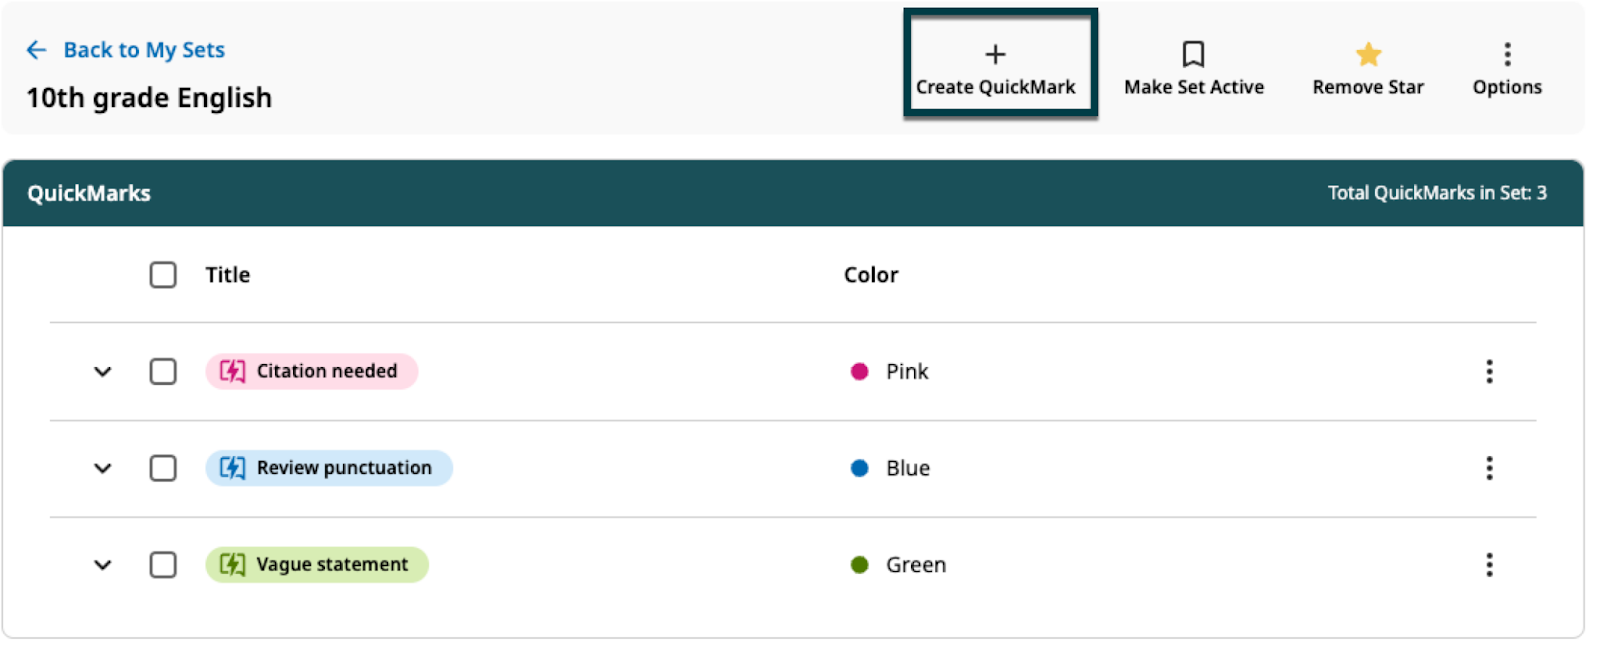Check the Citation needed checkbox
The image size is (1600, 645).
163,372
